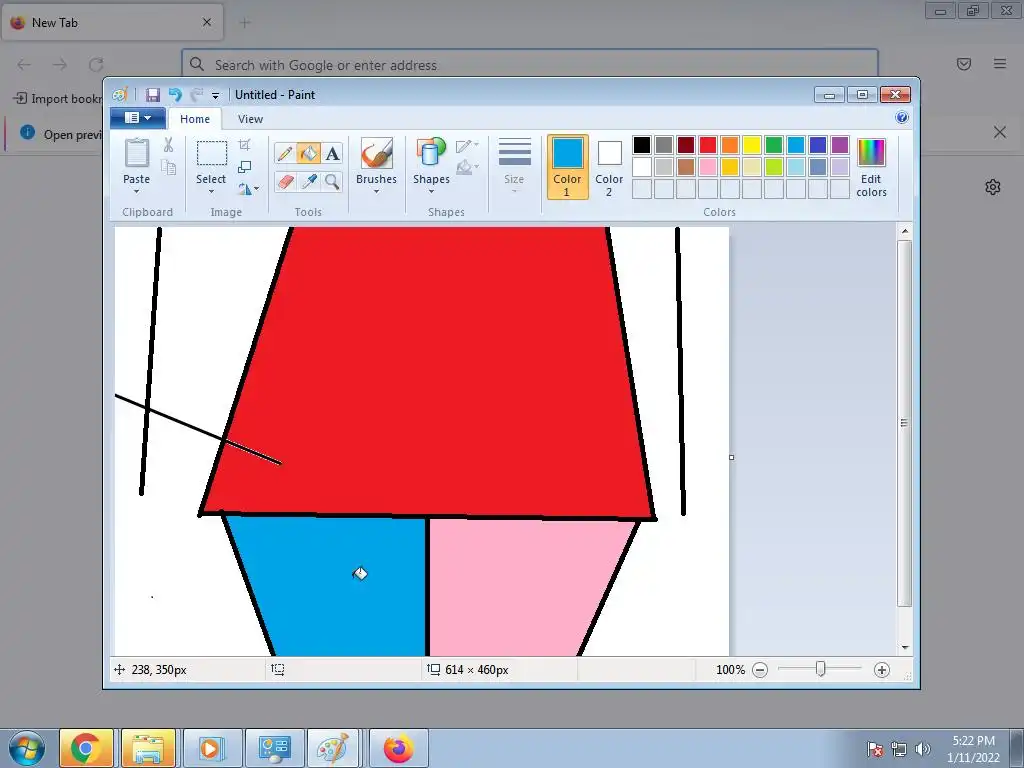Select the Color 2 button
The height and width of the screenshot is (768, 1024).
point(609,167)
